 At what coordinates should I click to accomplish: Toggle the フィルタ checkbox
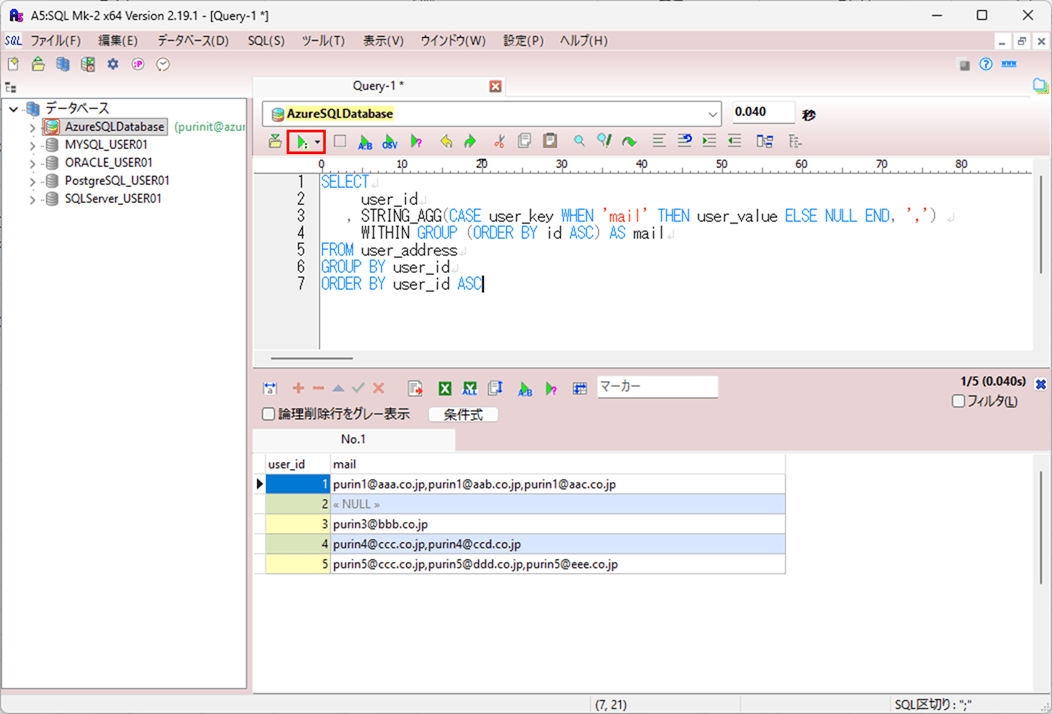click(958, 402)
